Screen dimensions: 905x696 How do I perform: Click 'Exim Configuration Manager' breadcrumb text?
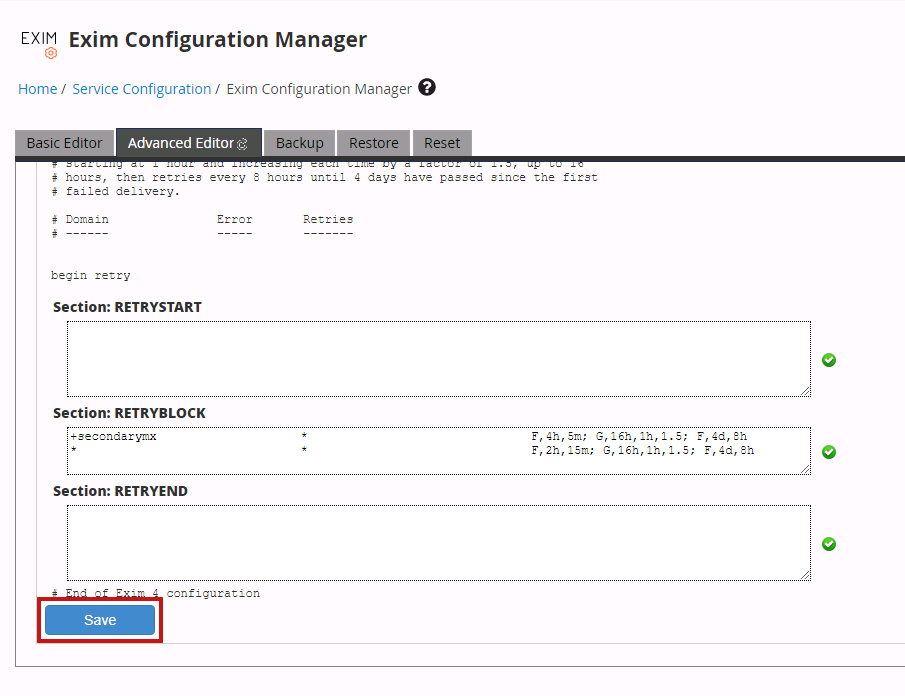(x=319, y=89)
